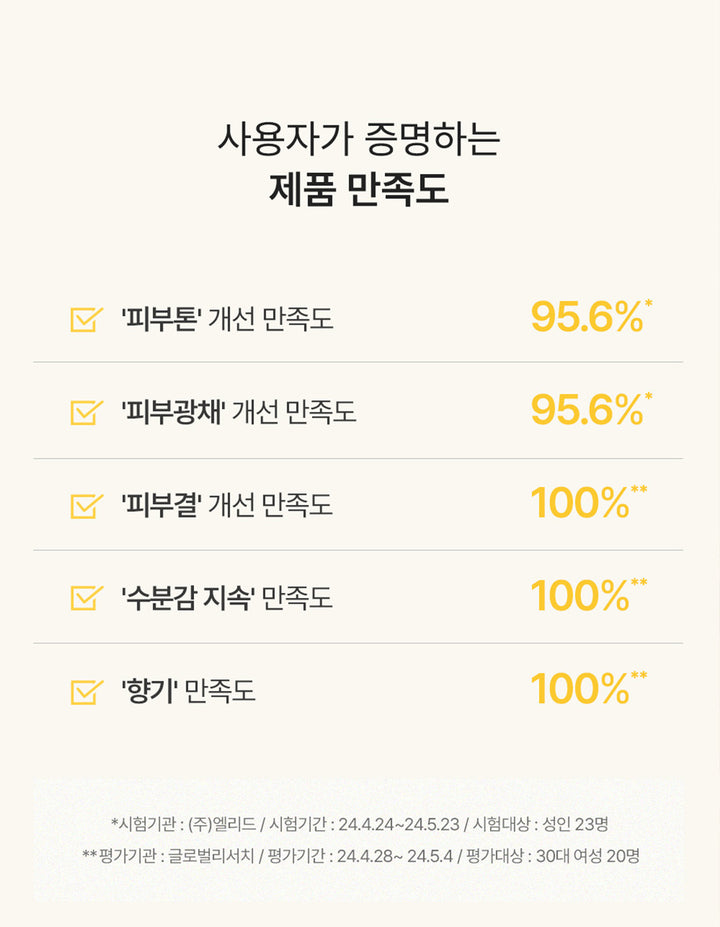Click the 95.6% figure in the 피부톤 row
Image resolution: width=720 pixels, height=927 pixels.
(x=586, y=318)
